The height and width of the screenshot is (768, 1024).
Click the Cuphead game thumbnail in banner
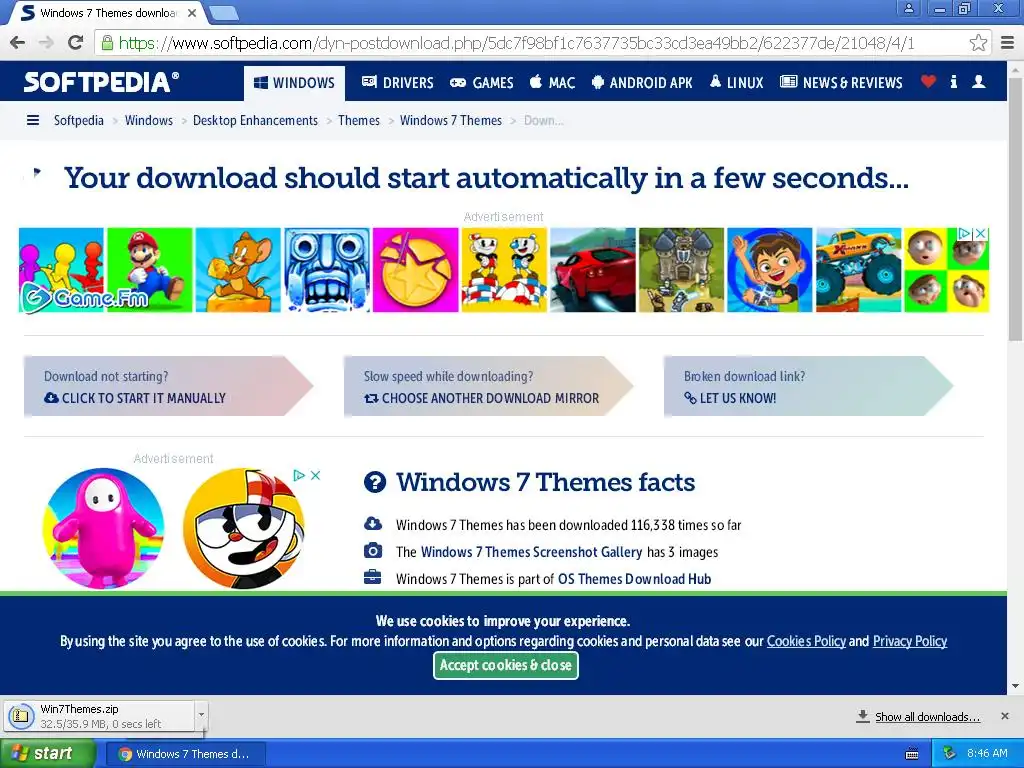pyautogui.click(x=504, y=270)
